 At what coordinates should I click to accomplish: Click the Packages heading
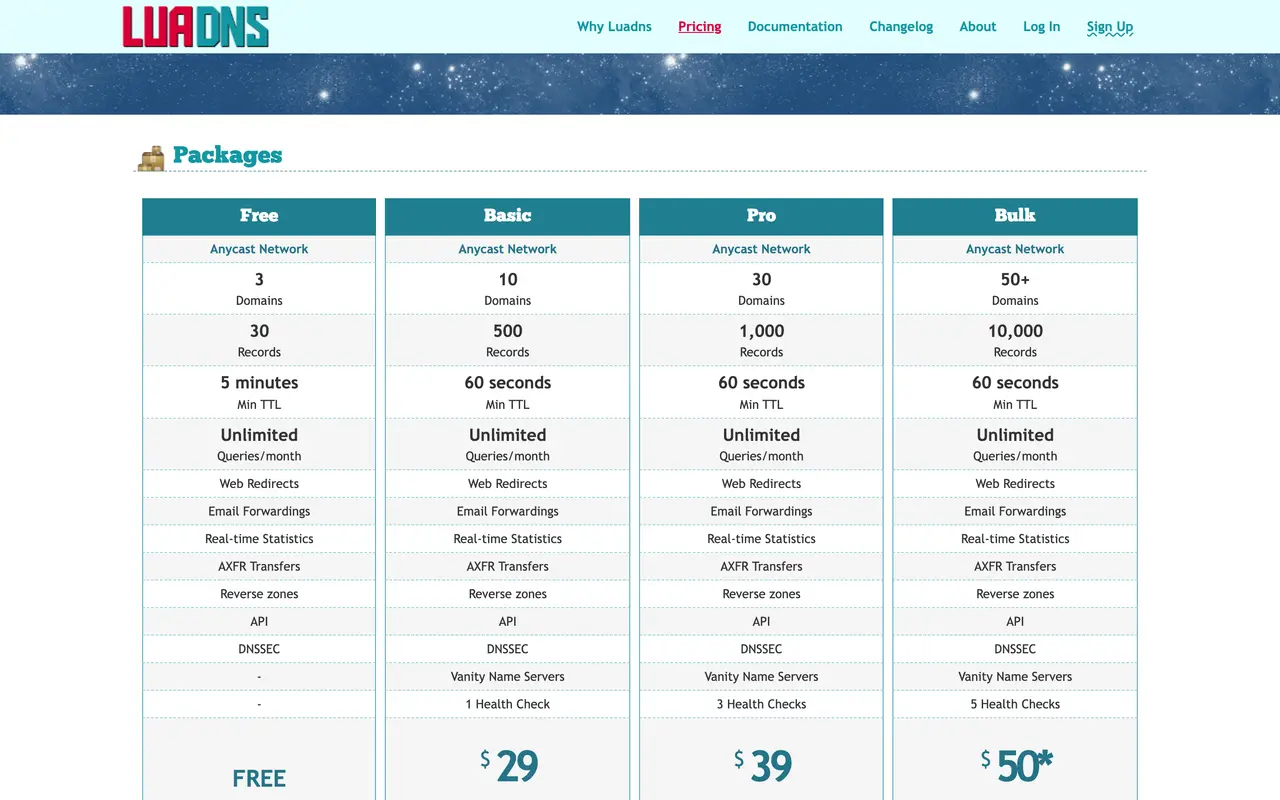pyautogui.click(x=227, y=155)
